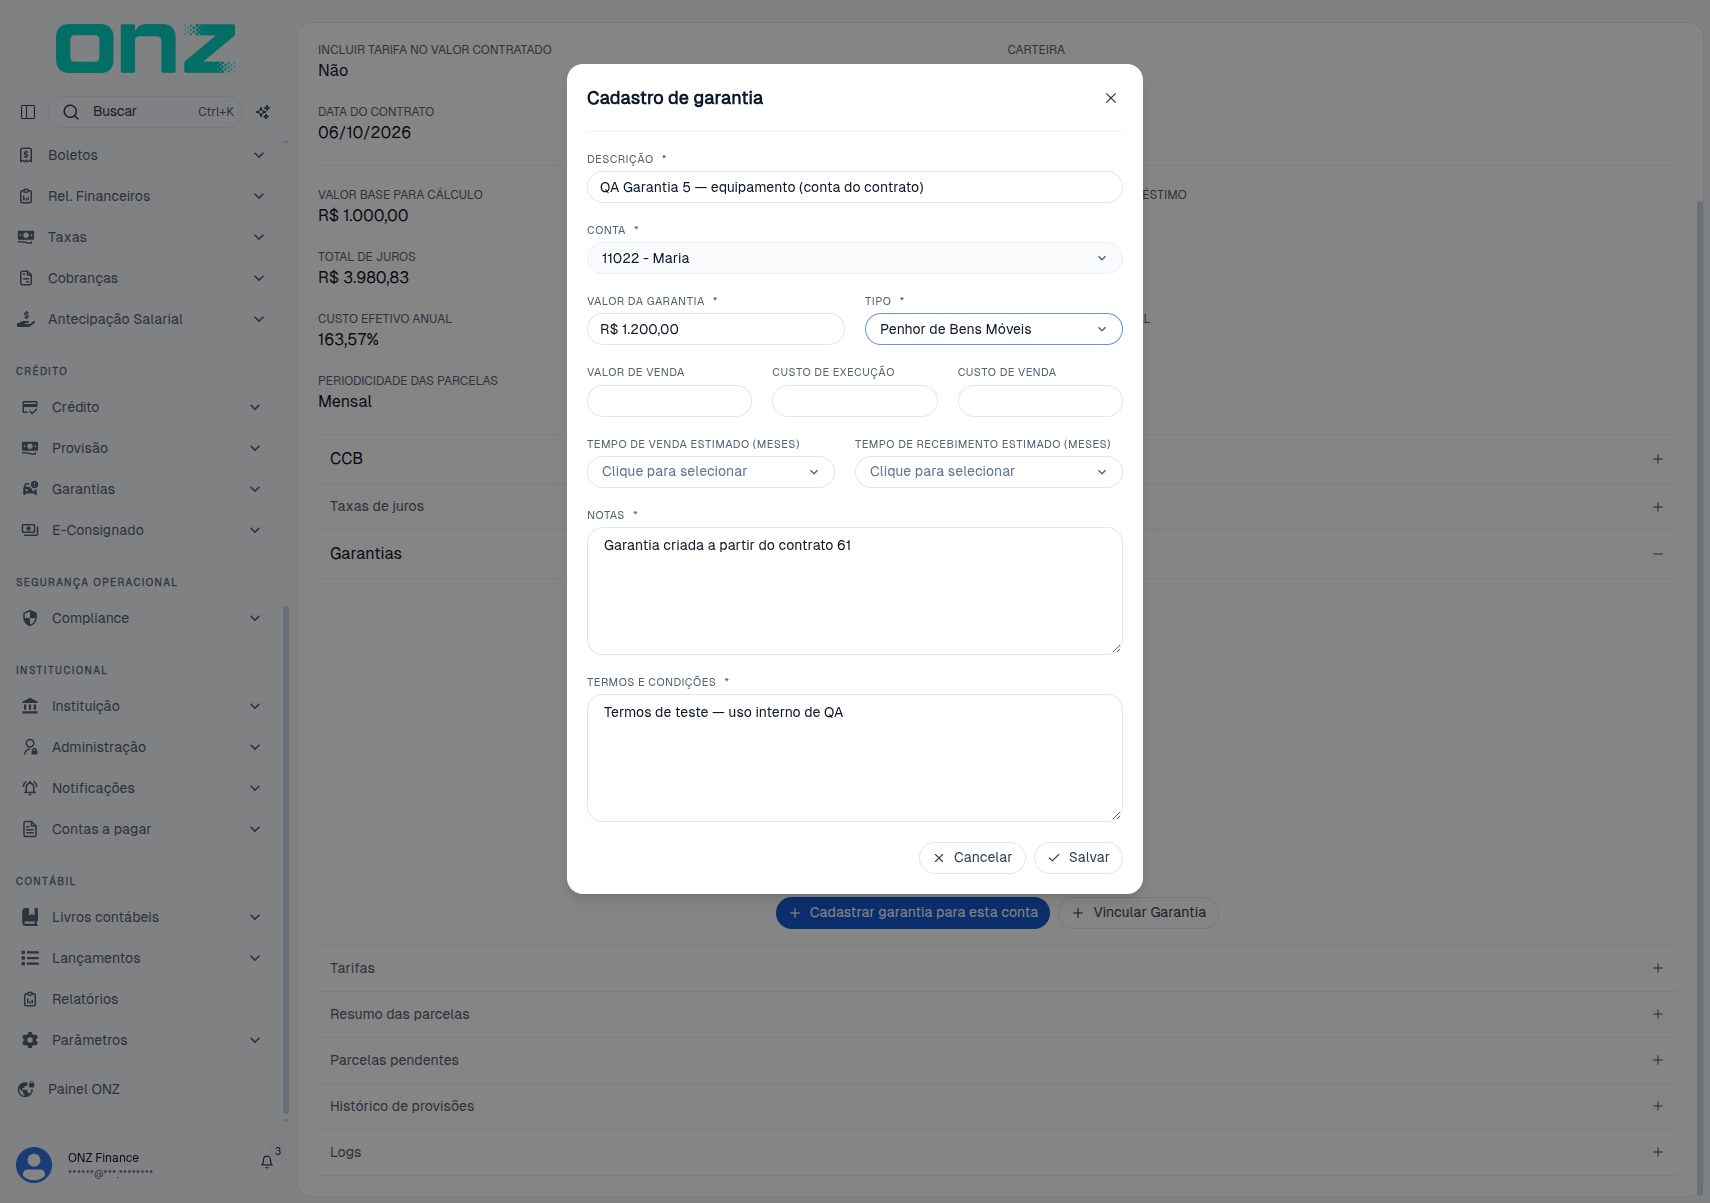Click the ONZ Finance user avatar
1710x1203 pixels.
(34, 1165)
